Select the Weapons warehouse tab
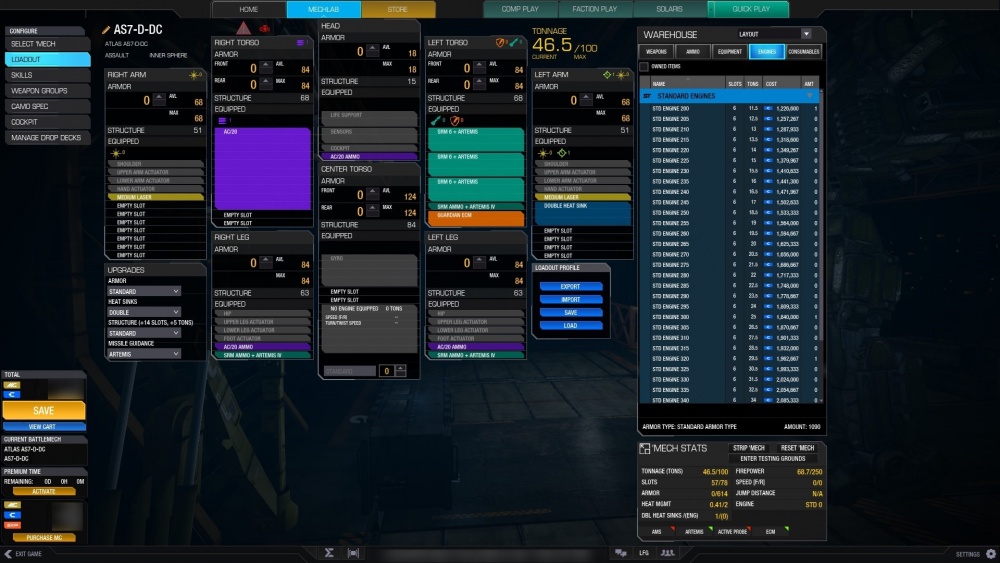This screenshot has height=563, width=1000. pos(656,52)
